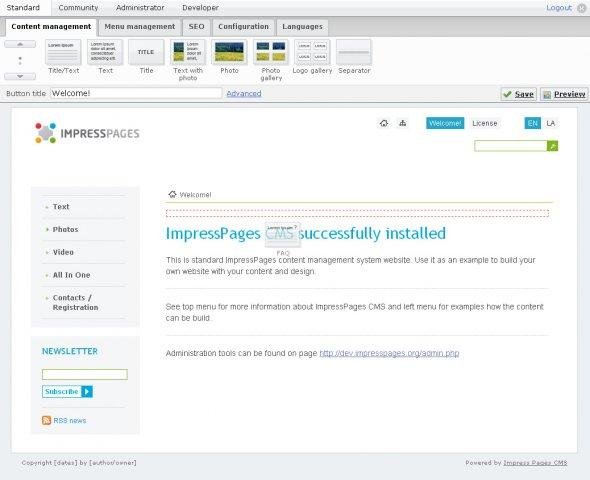Click the sitemap icon in site header

[403, 123]
